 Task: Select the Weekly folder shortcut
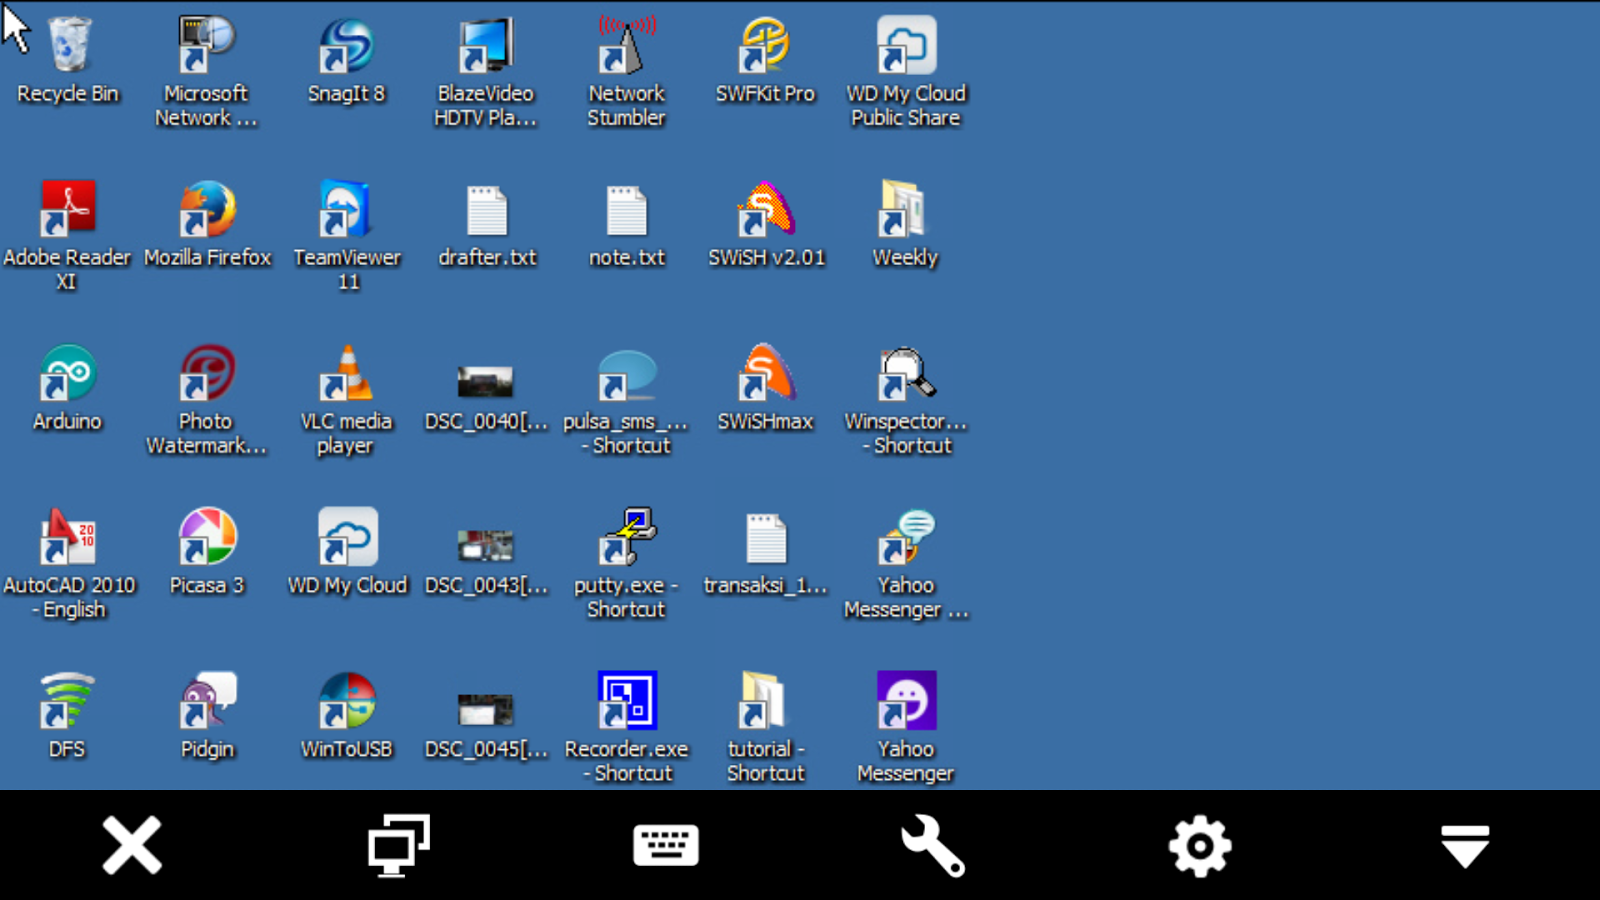point(904,210)
